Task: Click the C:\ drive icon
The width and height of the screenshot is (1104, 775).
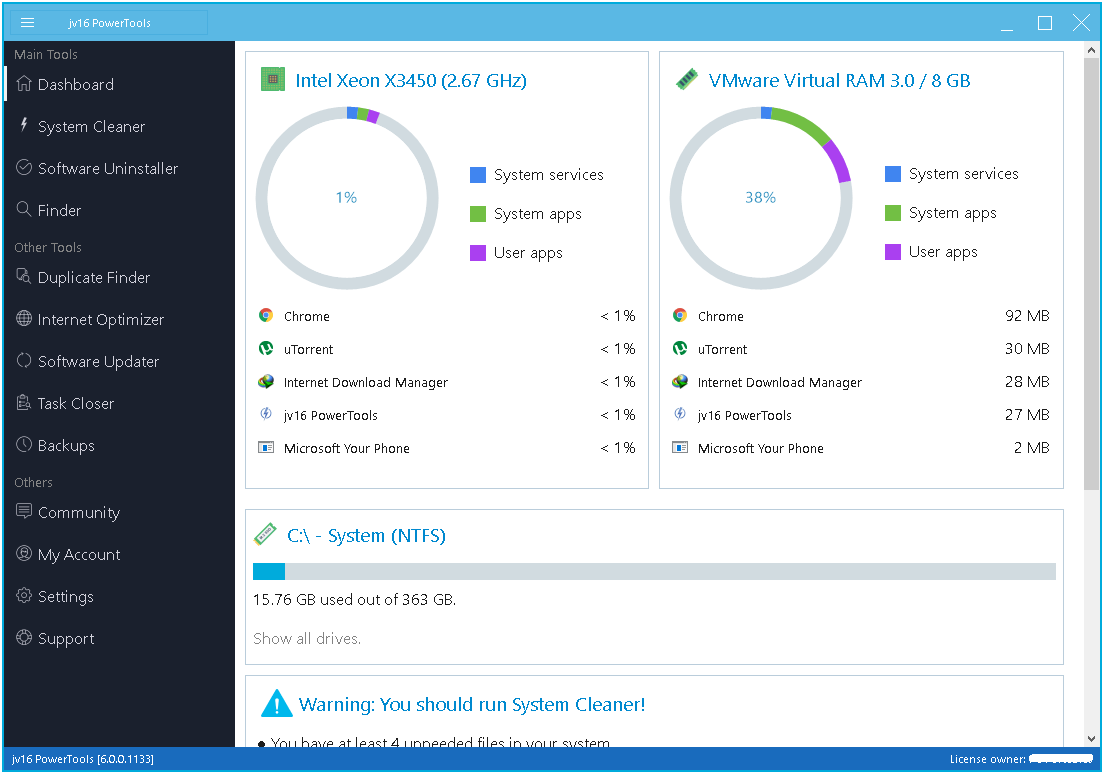Action: click(265, 534)
